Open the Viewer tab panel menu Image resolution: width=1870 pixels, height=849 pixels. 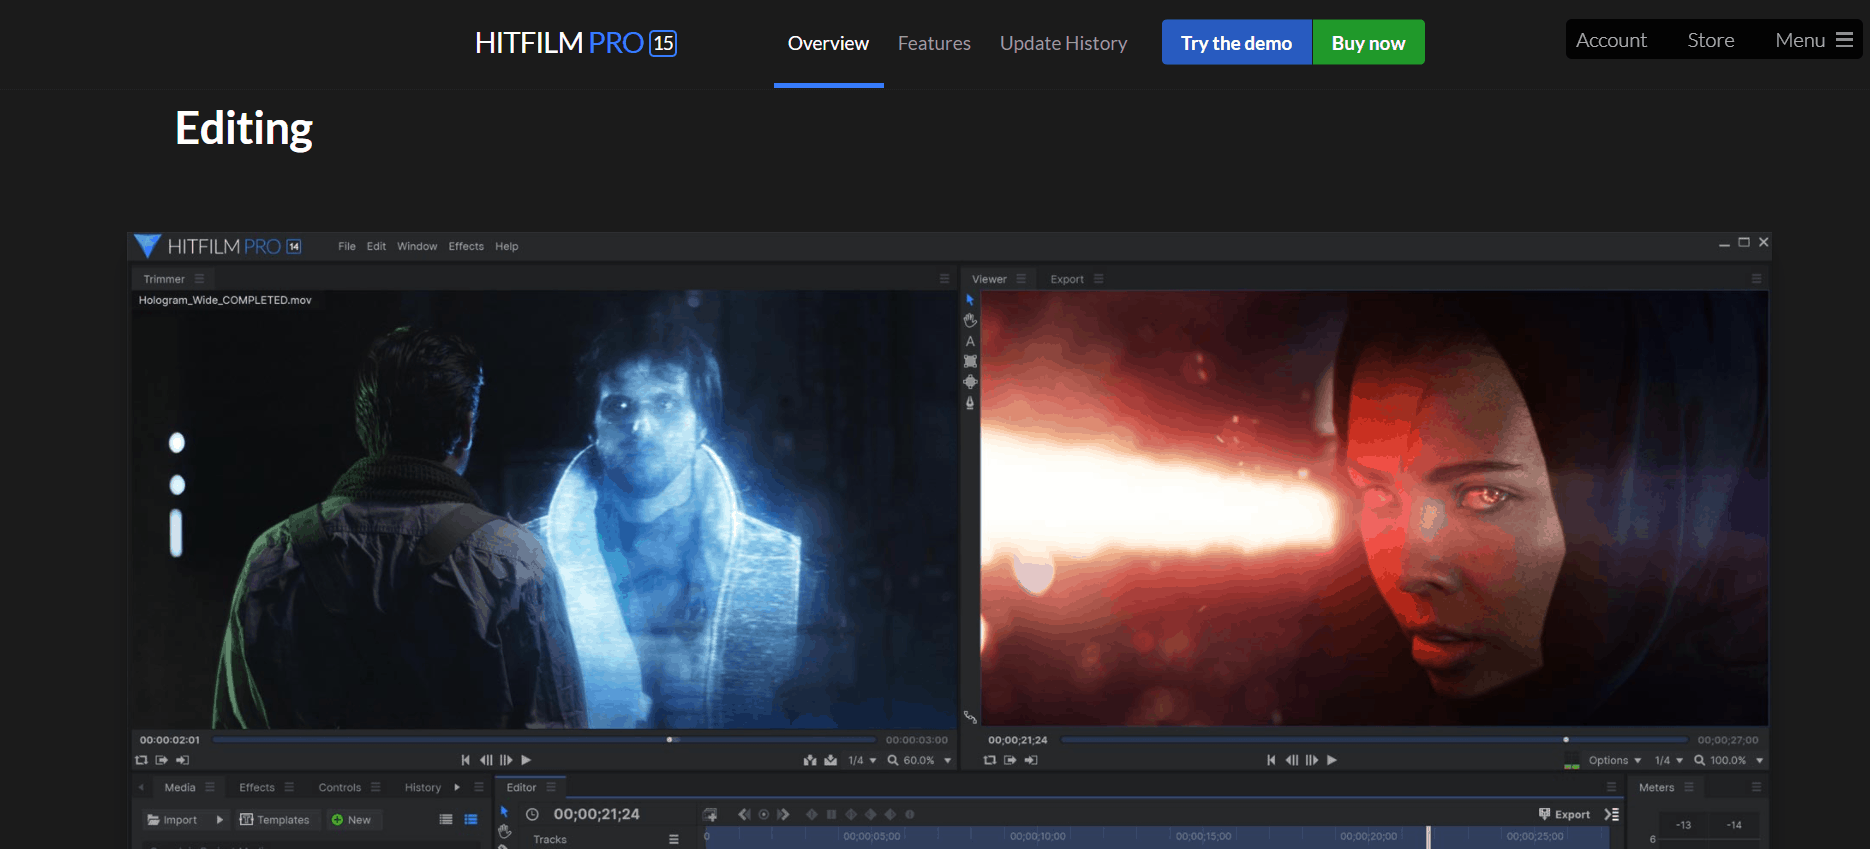click(x=1021, y=279)
